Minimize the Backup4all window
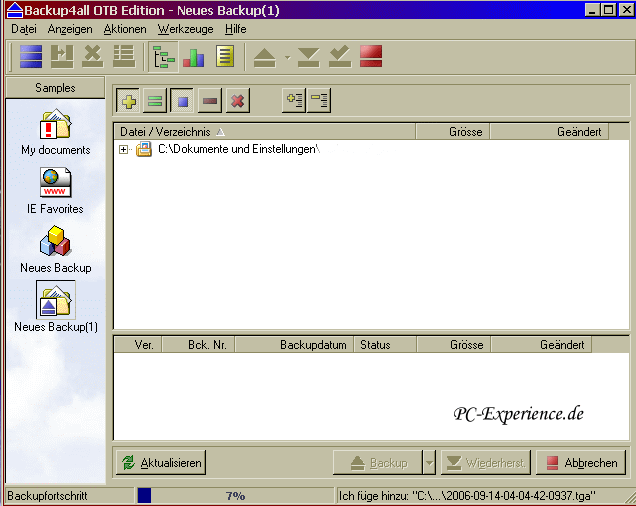The image size is (636, 506). (592, 10)
